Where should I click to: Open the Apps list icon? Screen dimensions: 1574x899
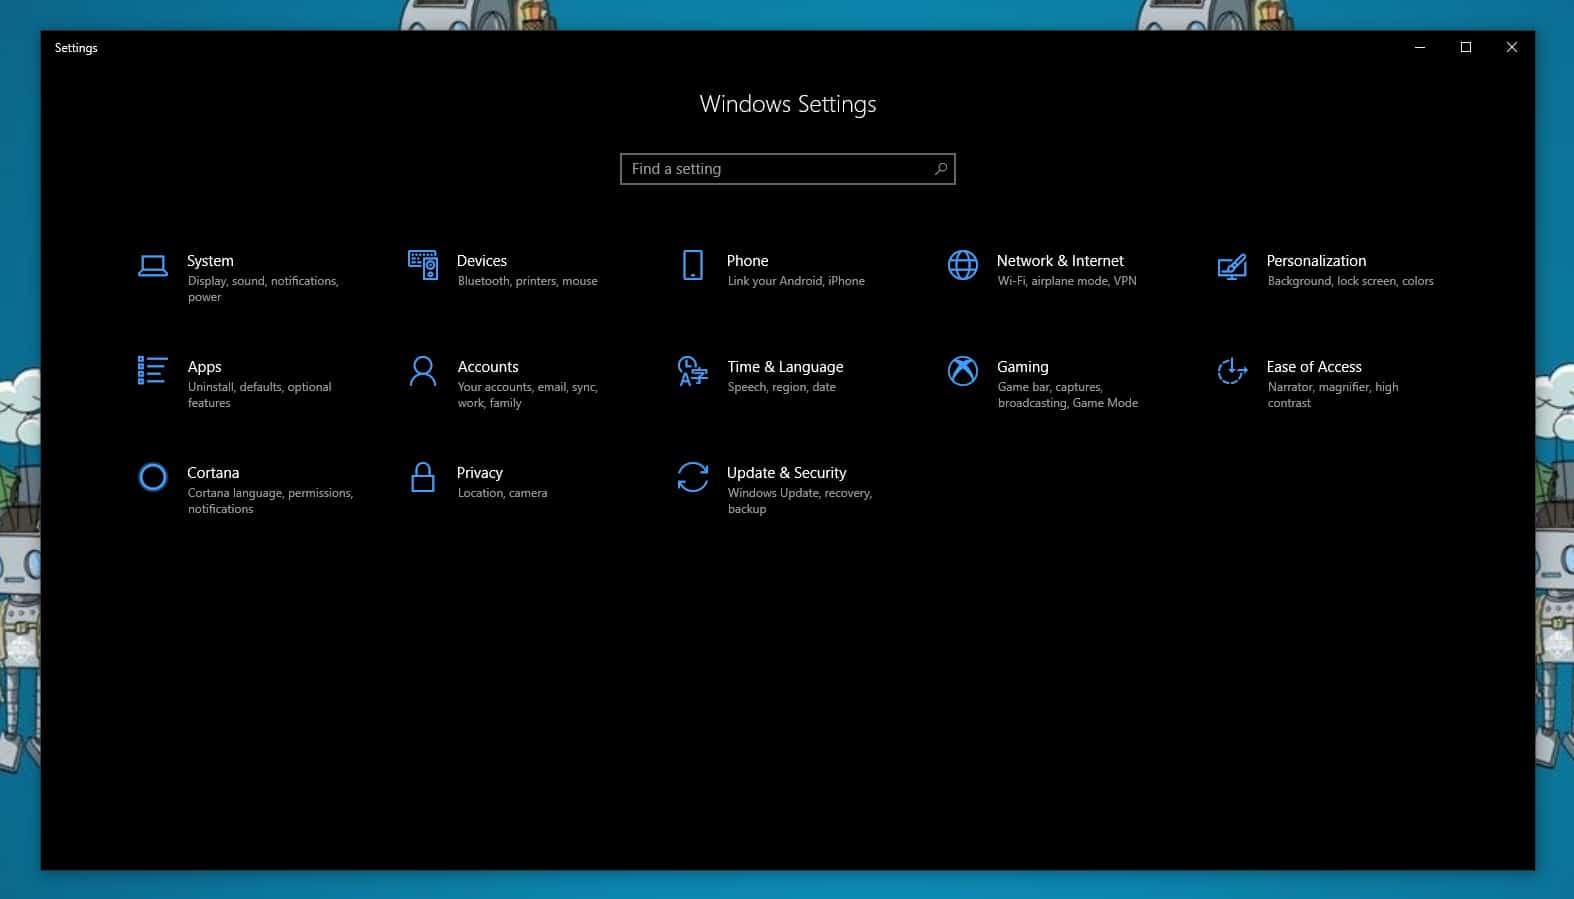coord(152,370)
